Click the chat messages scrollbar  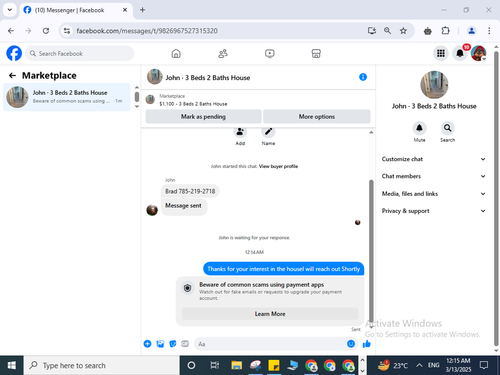point(371,250)
